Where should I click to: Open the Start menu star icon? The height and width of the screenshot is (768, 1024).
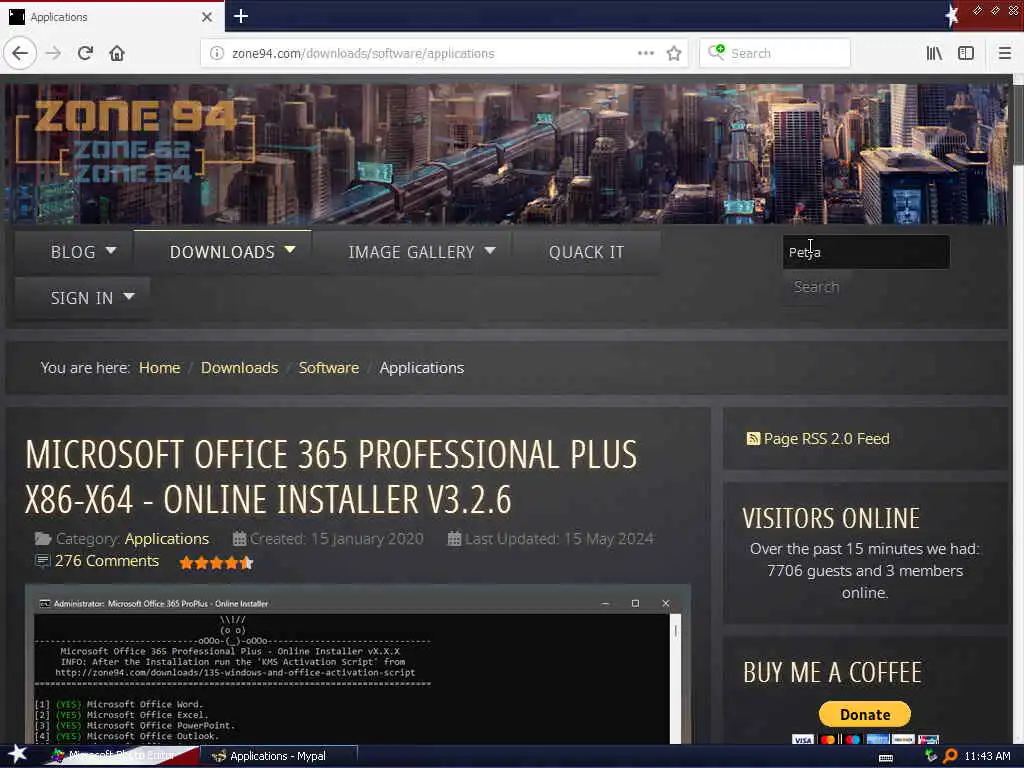[x=17, y=754]
